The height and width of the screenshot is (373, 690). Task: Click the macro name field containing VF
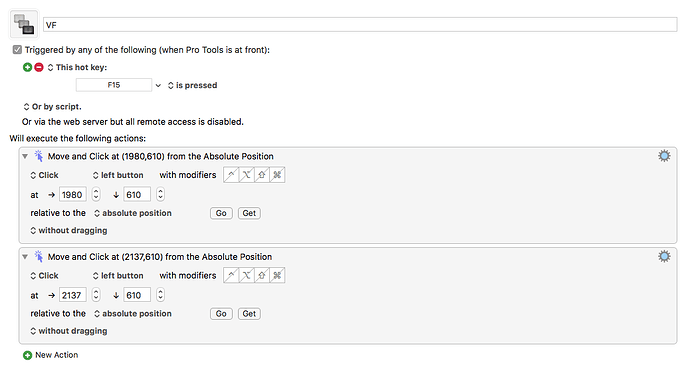(x=360, y=25)
